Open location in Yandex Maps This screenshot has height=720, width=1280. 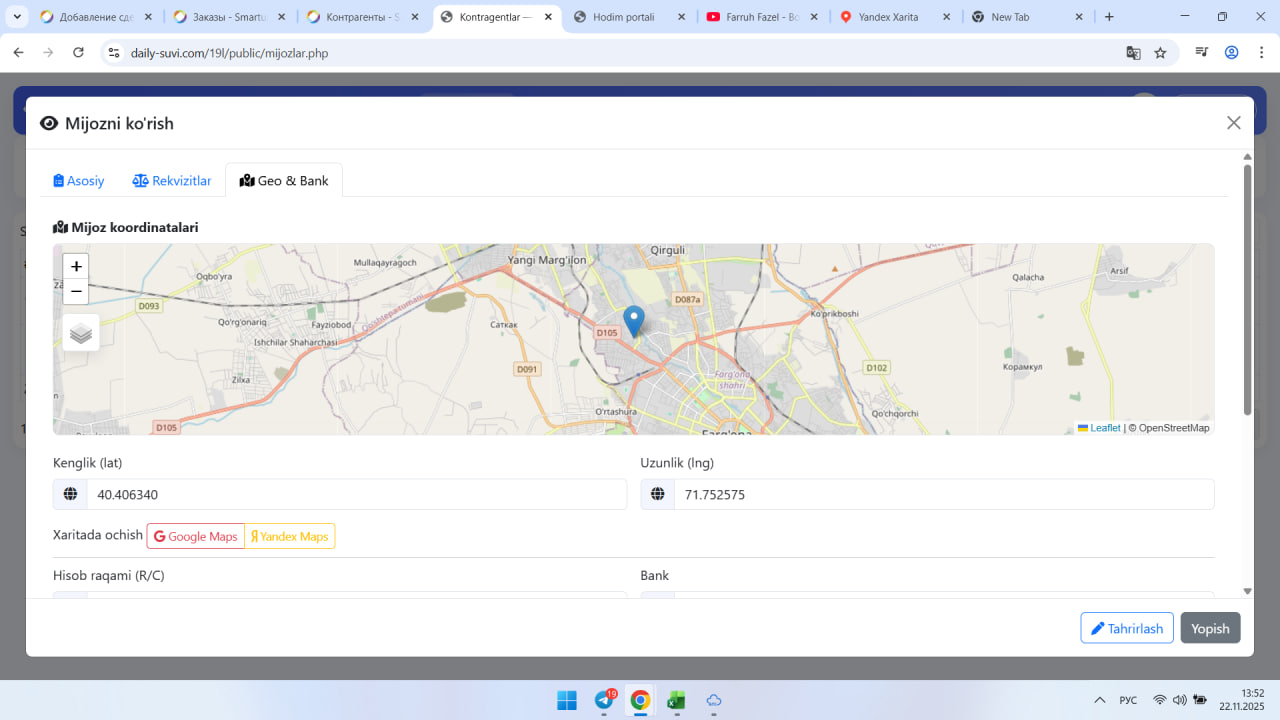coord(290,537)
